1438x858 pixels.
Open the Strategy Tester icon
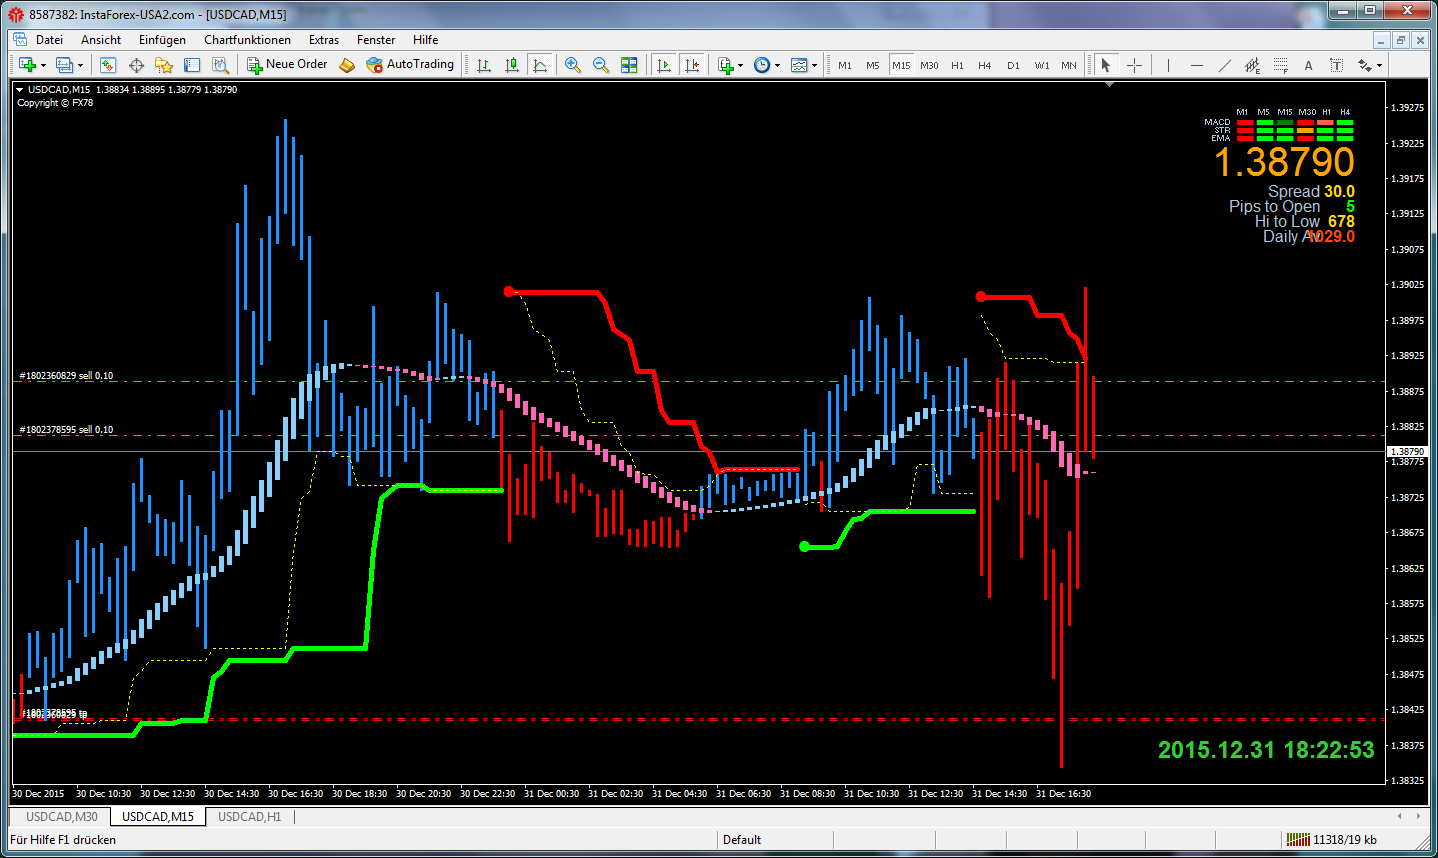pyautogui.click(x=220, y=65)
